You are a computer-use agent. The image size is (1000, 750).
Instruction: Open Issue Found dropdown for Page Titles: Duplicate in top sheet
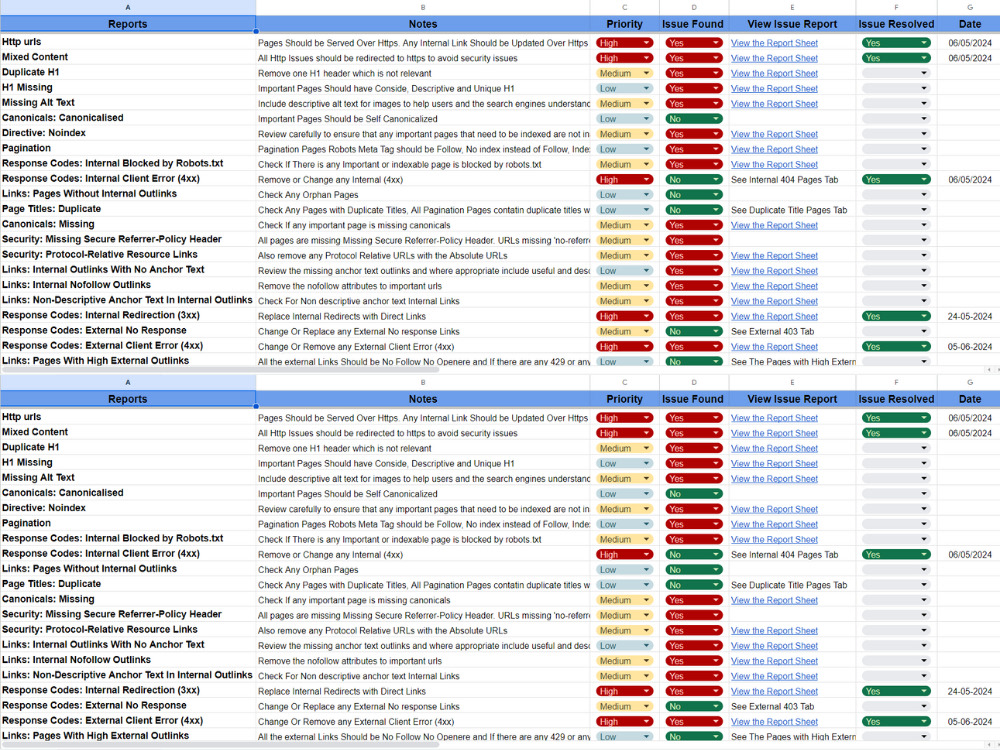tap(694, 210)
